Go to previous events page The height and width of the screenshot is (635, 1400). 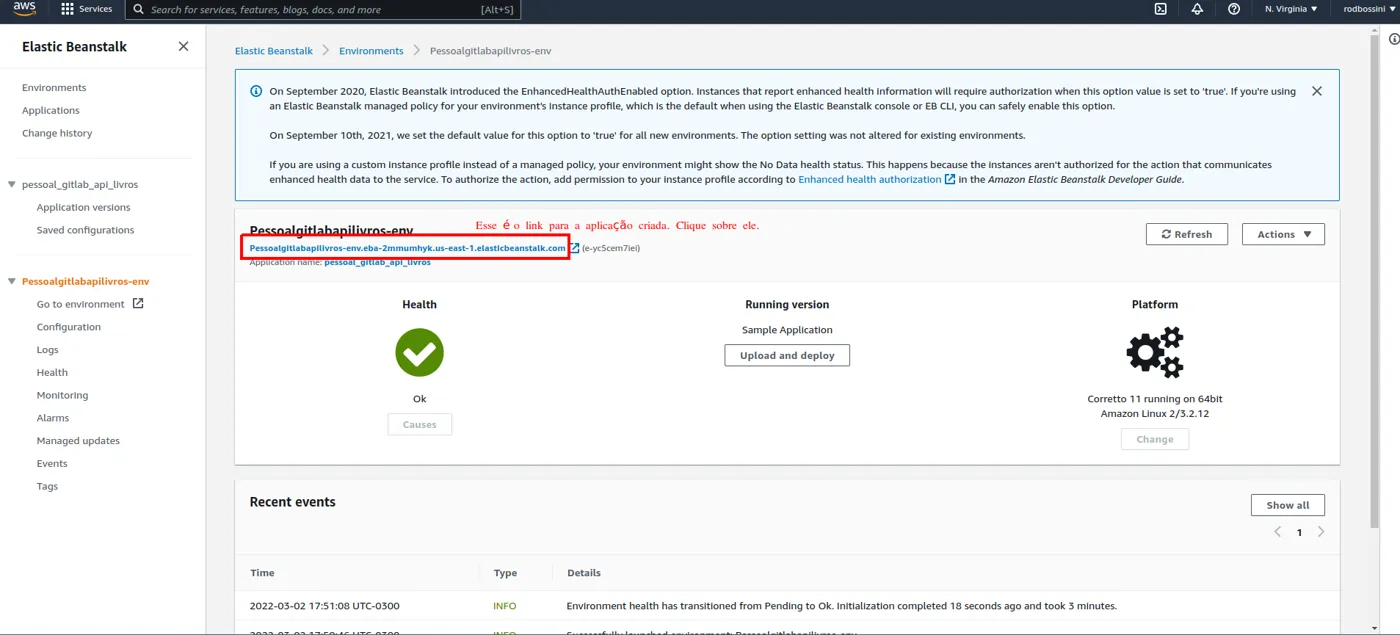pos(1277,532)
